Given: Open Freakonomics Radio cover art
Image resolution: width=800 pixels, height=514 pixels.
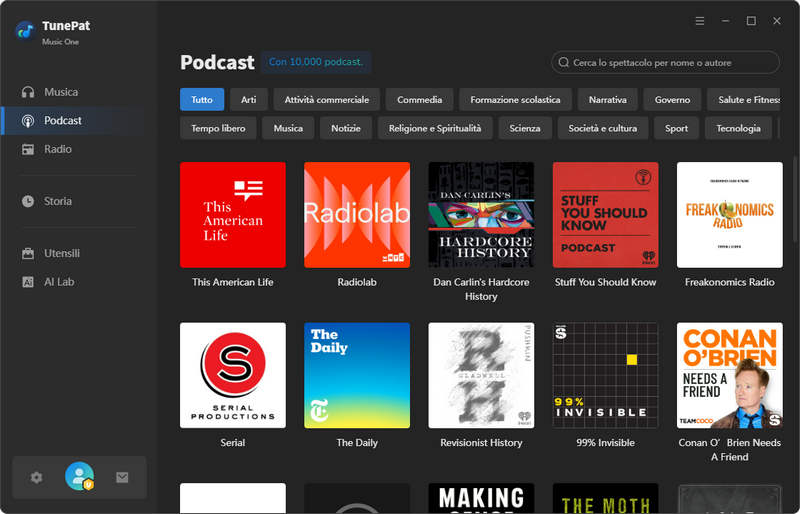Looking at the screenshot, I should click(730, 215).
